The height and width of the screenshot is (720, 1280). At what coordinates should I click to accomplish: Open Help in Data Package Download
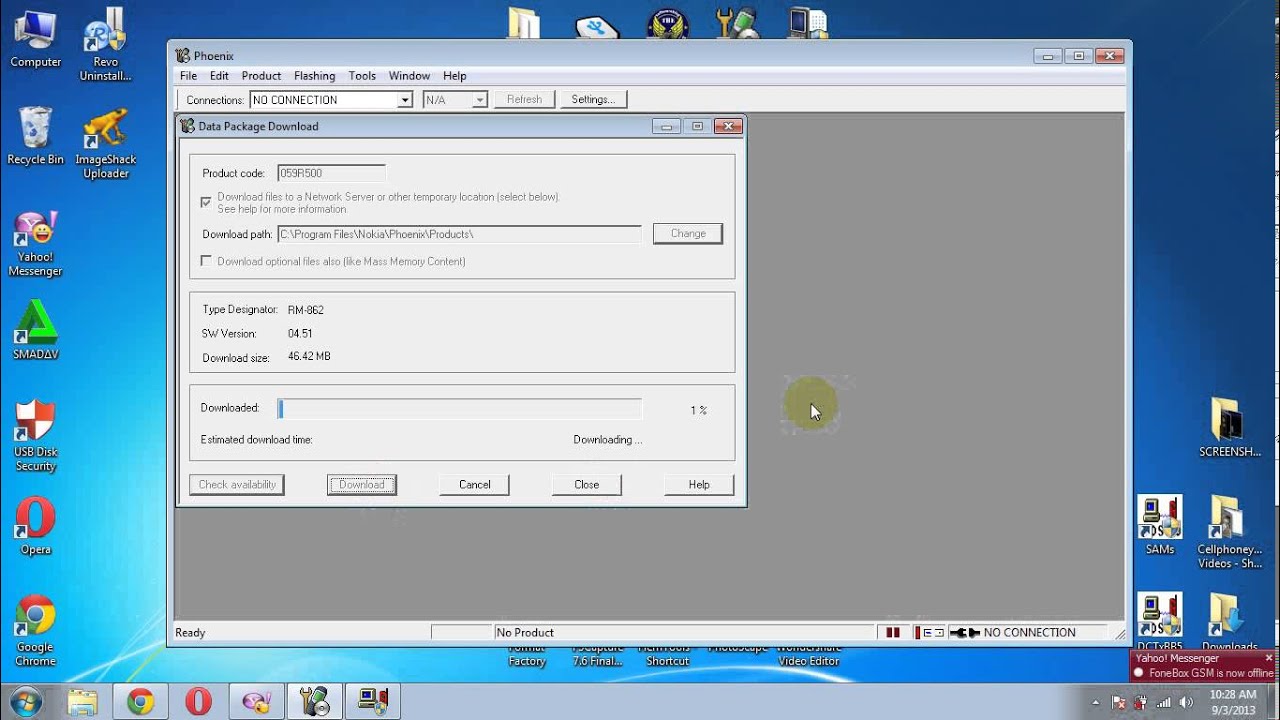(x=699, y=484)
